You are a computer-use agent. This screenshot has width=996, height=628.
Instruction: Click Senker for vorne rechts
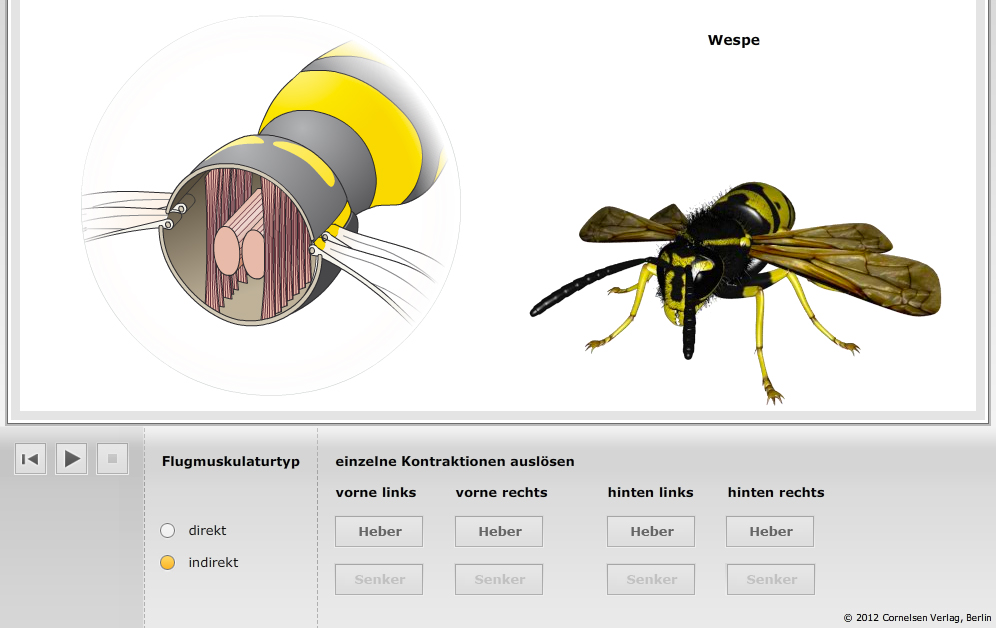pyautogui.click(x=499, y=580)
